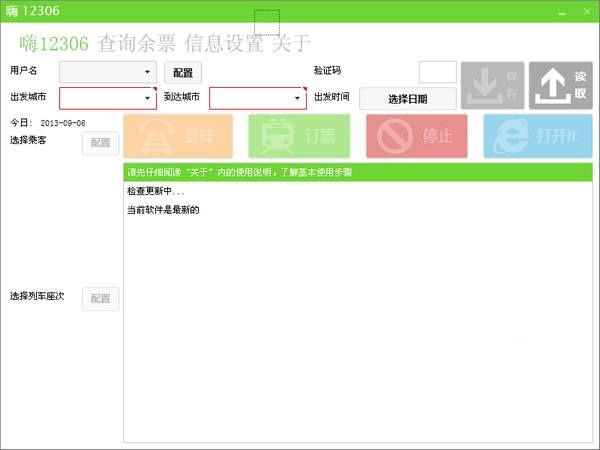Viewport: 600px width, 450px height.
Task: Click 配置 button beside 选择列车座次
Action: point(101,298)
